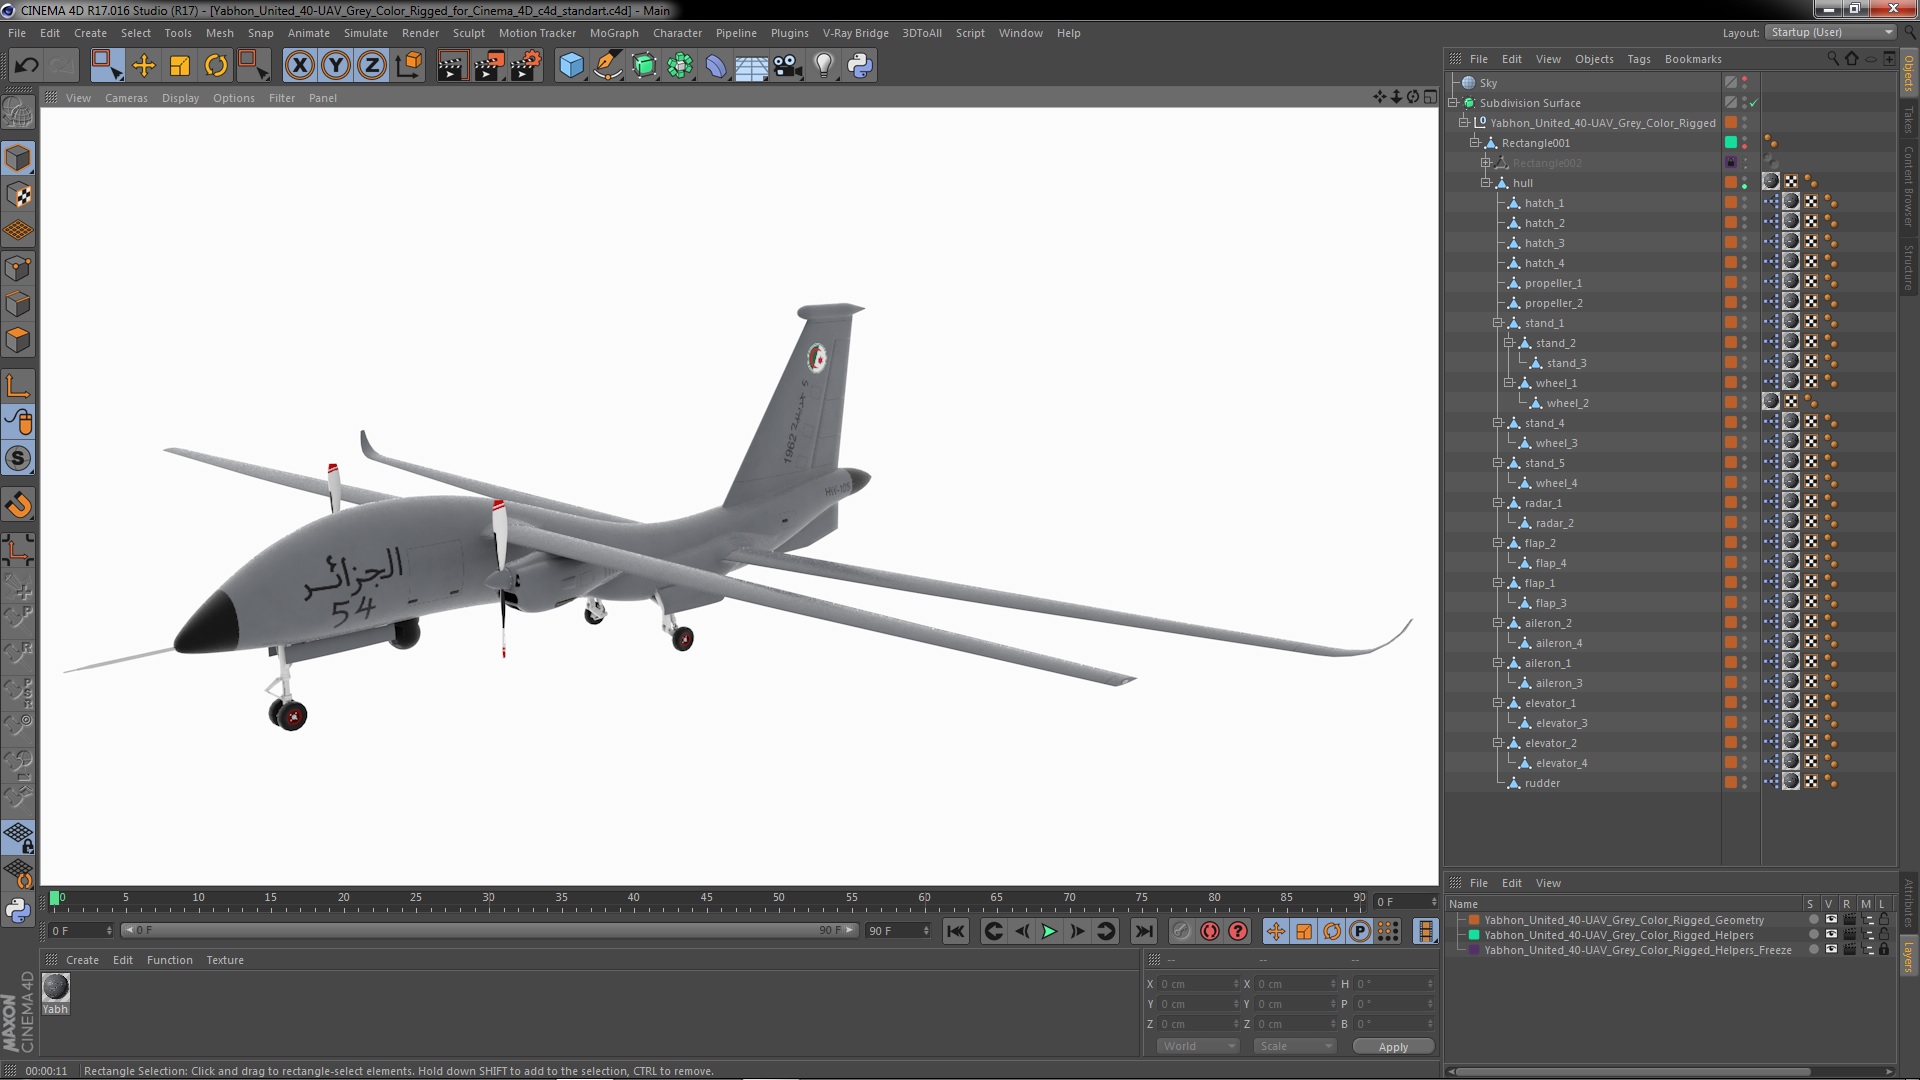Screen dimensions: 1920x1080
Task: Open Edit Render Settings icon
Action: click(x=525, y=66)
